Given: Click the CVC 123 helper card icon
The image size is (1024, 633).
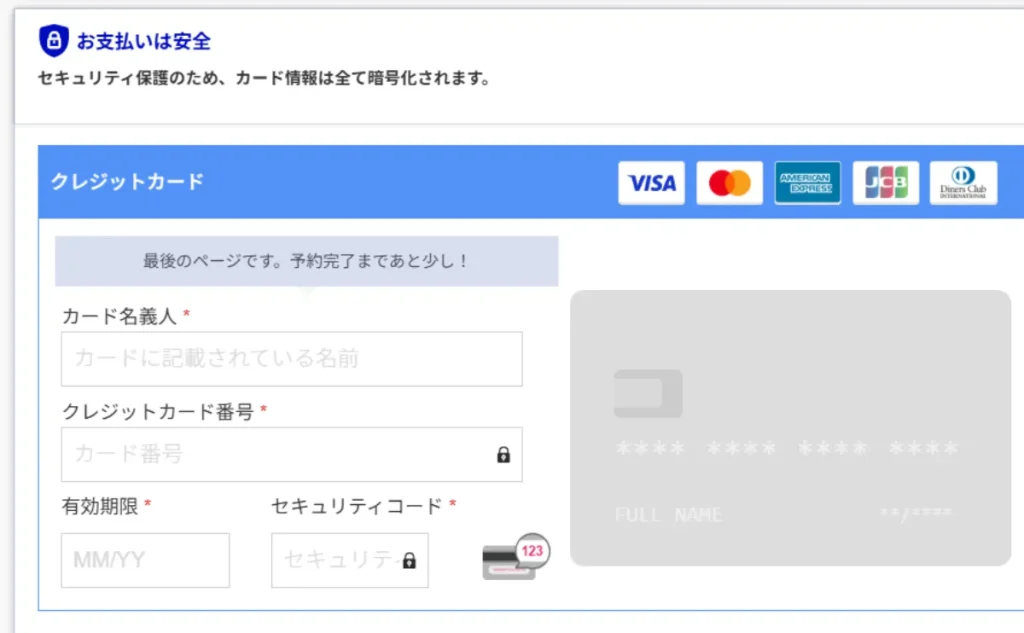Looking at the screenshot, I should point(513,556).
